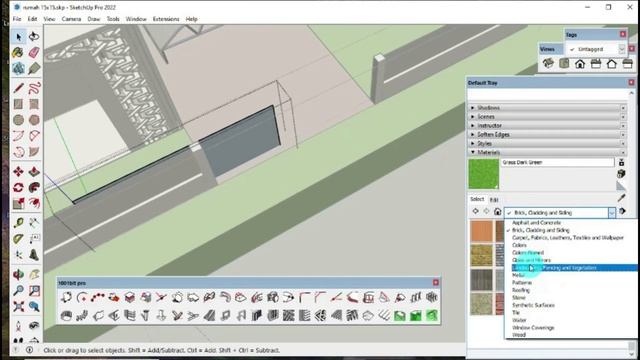
Task: Select the Protractor tool
Action: pyautogui.click(x=18, y=239)
